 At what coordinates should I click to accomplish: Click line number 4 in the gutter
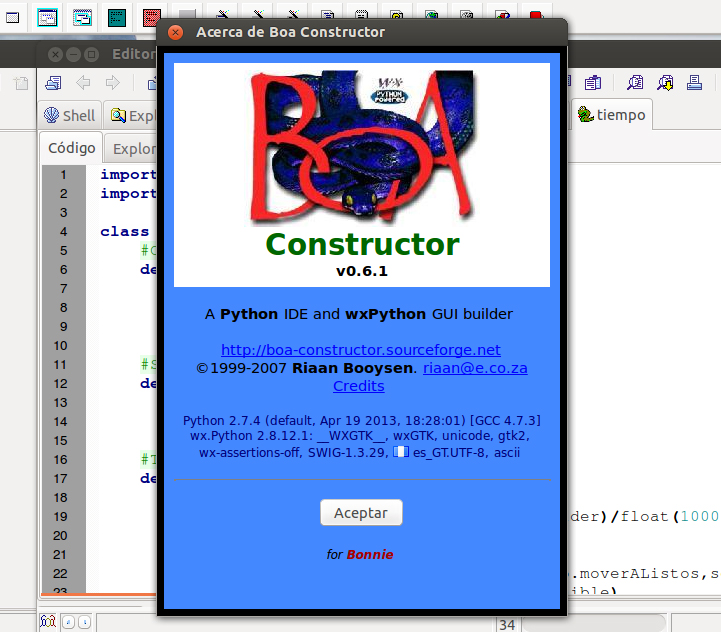tap(63, 231)
